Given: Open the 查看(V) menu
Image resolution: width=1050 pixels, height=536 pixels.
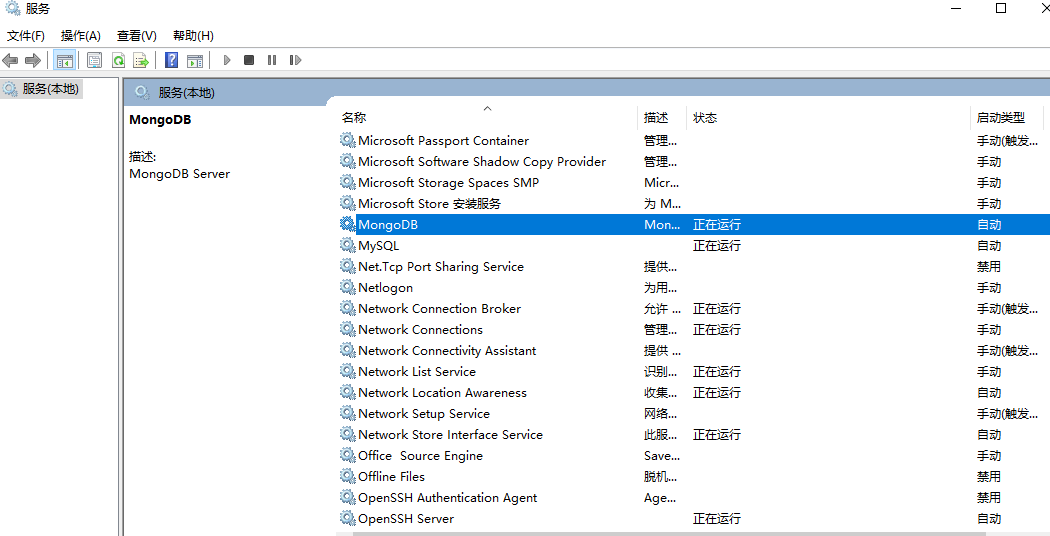Looking at the screenshot, I should (x=137, y=36).
